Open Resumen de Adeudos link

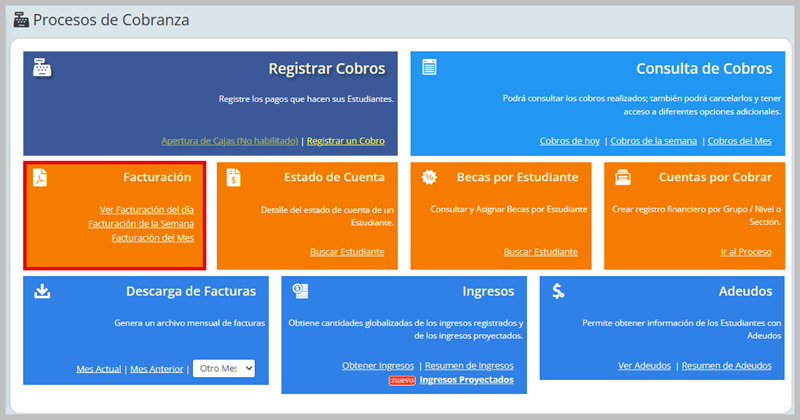[x=726, y=366]
